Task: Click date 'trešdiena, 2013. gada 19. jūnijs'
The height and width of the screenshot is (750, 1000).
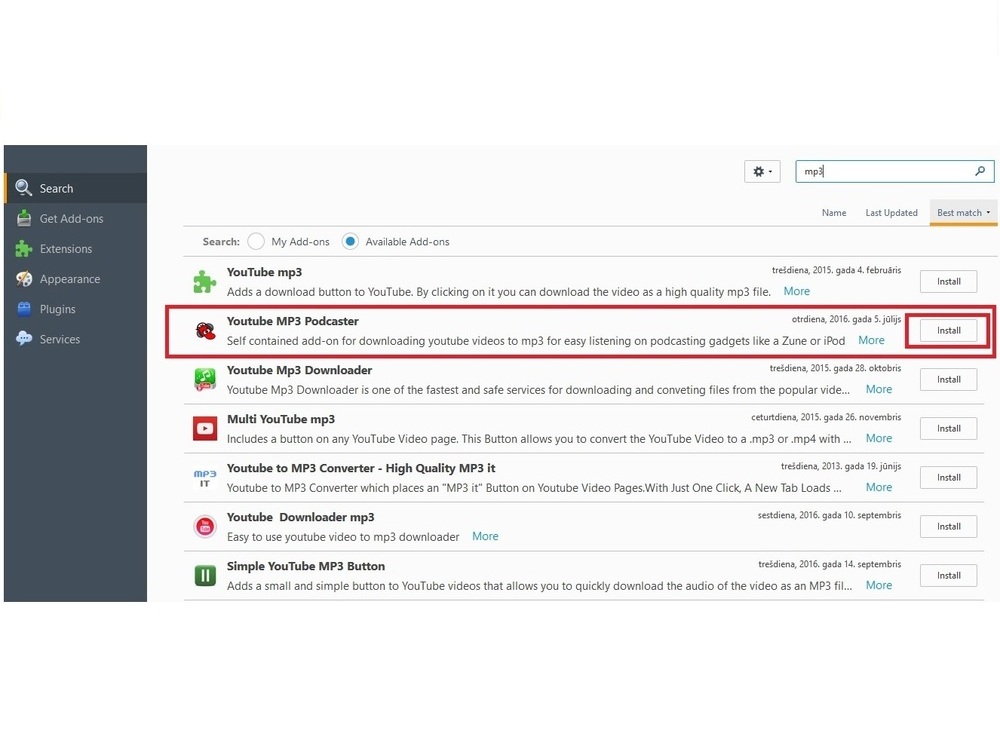Action: pyautogui.click(x=841, y=466)
